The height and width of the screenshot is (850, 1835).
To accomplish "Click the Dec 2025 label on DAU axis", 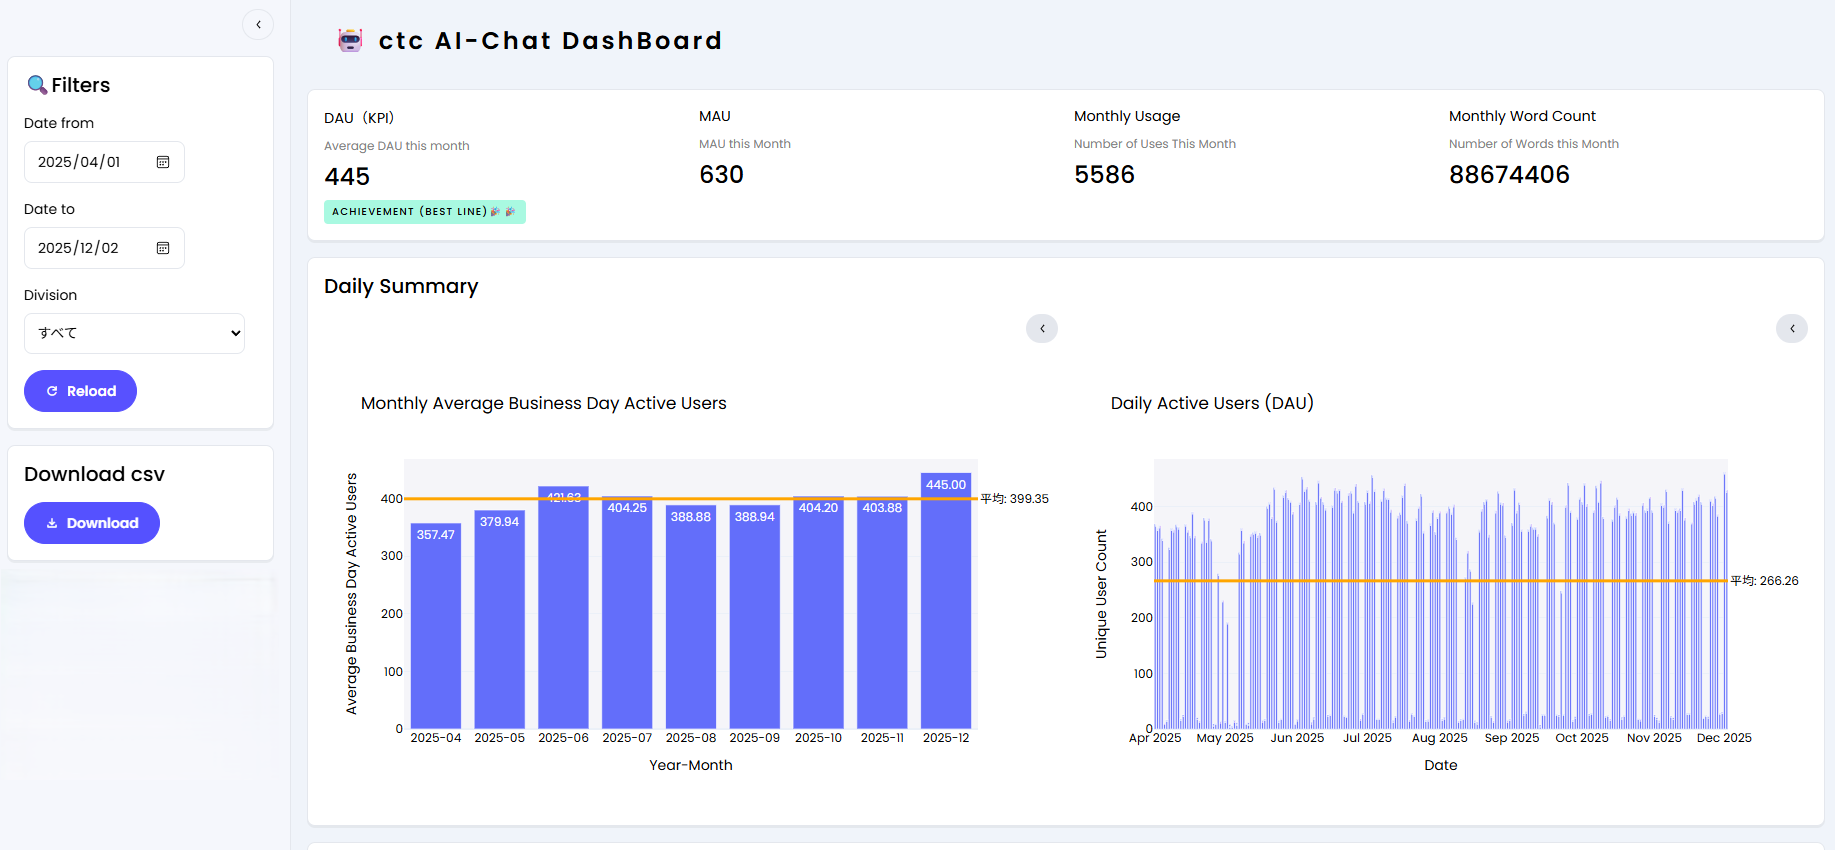I will pyautogui.click(x=1724, y=738).
